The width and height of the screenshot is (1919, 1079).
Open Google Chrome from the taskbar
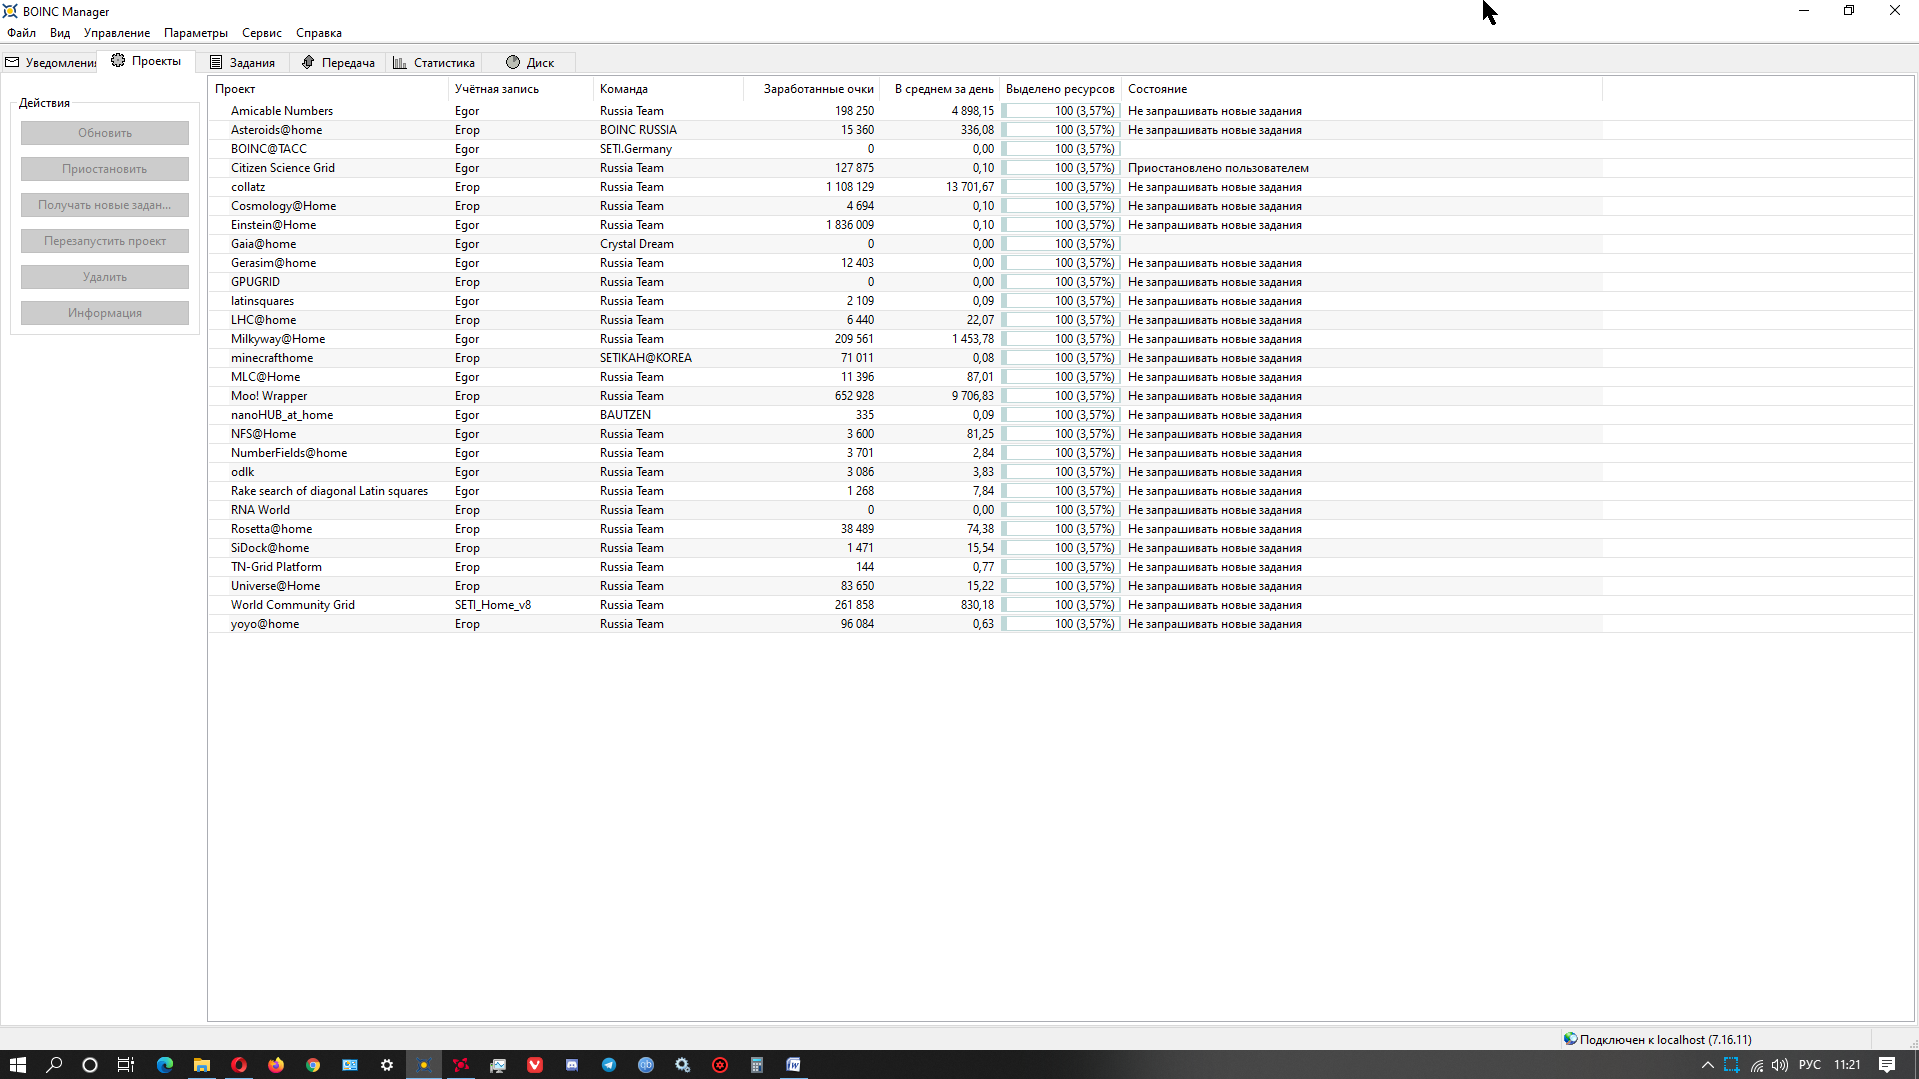click(313, 1065)
